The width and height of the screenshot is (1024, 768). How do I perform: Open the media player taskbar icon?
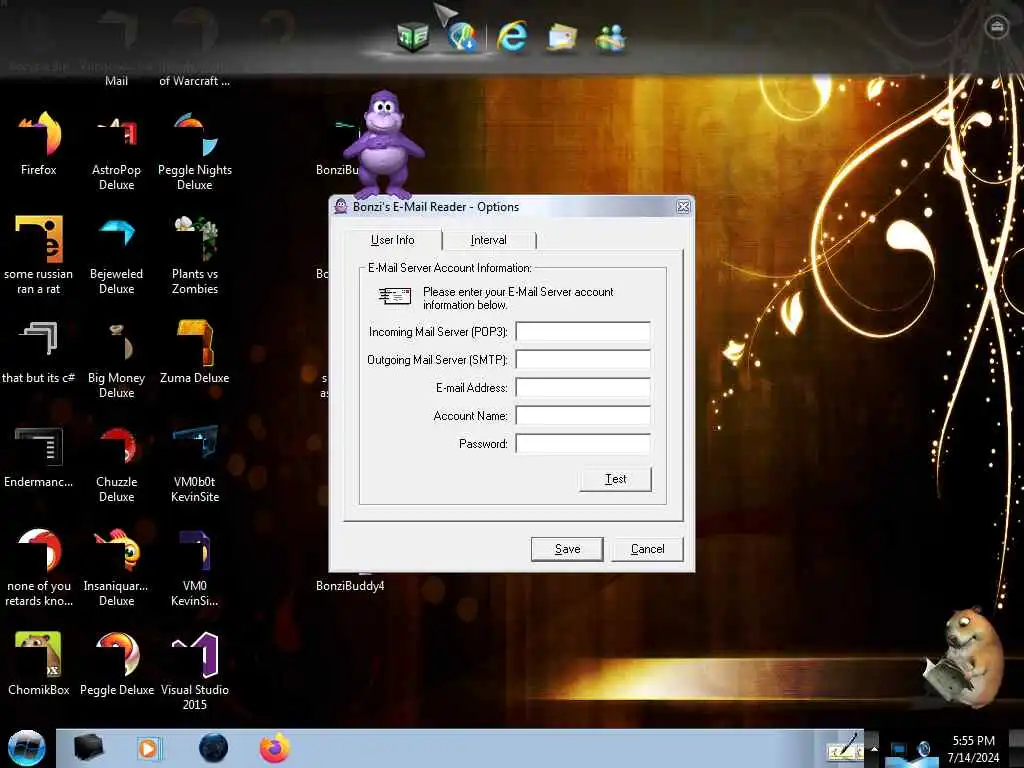coord(149,748)
